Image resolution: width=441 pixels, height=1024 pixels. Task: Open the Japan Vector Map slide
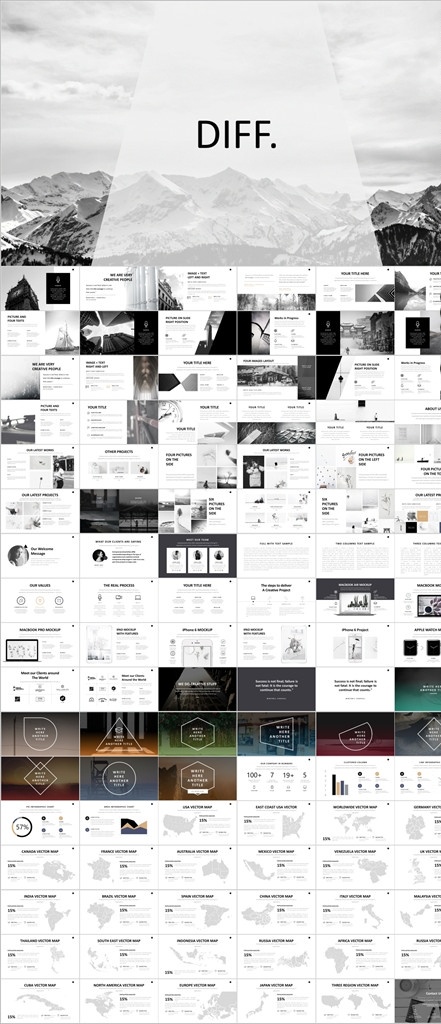pos(276,1000)
